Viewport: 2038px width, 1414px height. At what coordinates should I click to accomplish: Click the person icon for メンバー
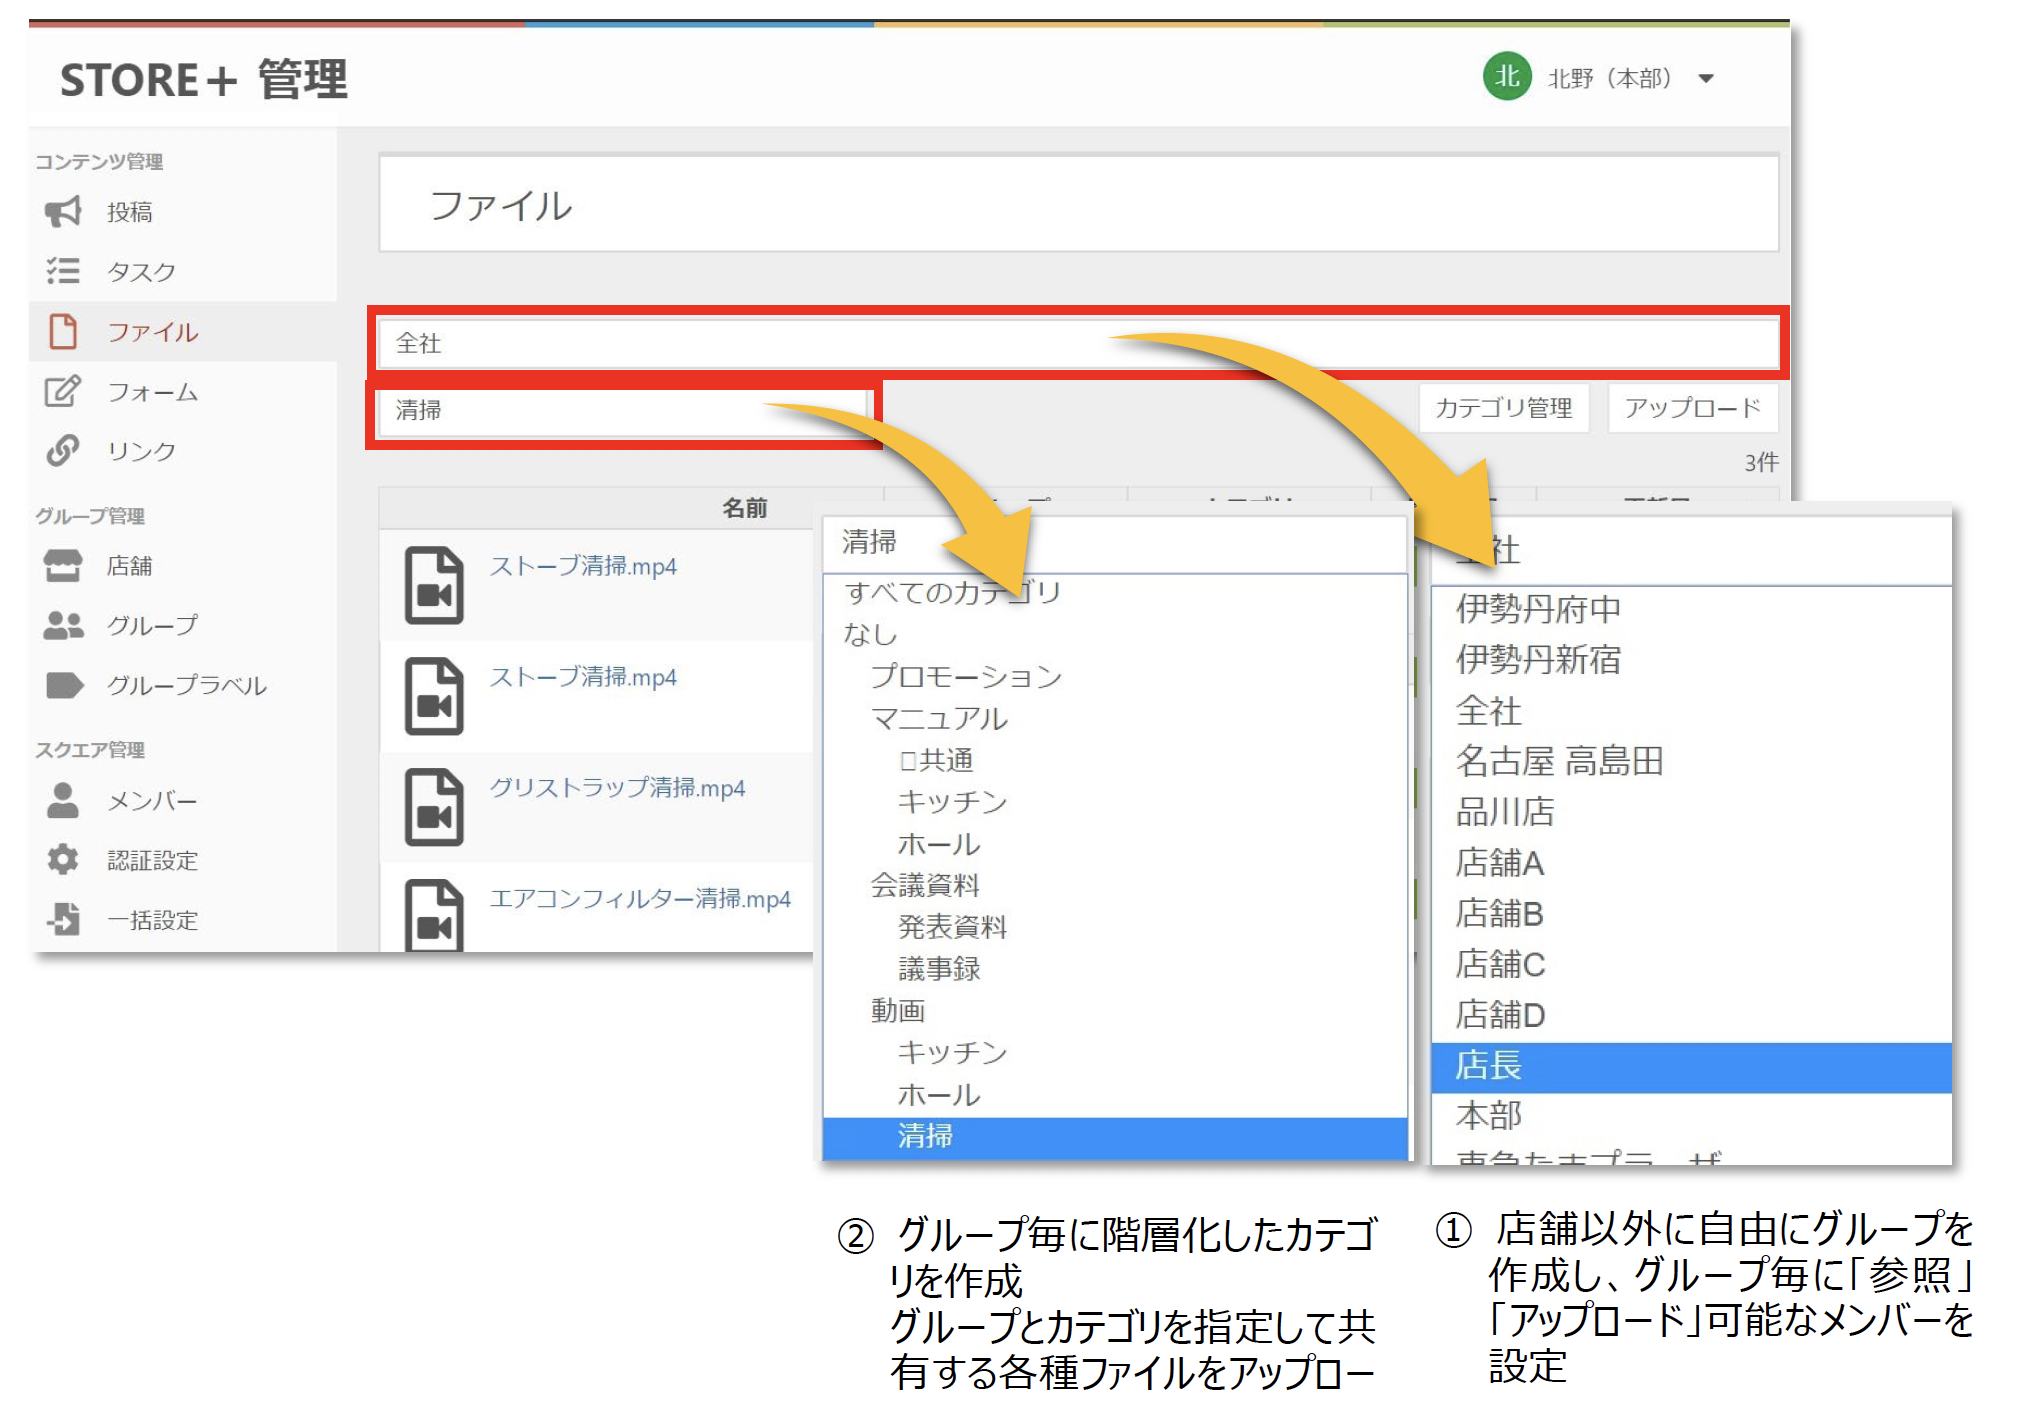click(x=63, y=800)
